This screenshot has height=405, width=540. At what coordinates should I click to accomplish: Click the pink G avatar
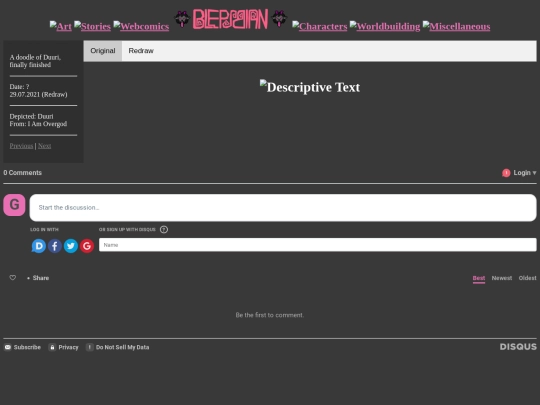(x=14, y=205)
